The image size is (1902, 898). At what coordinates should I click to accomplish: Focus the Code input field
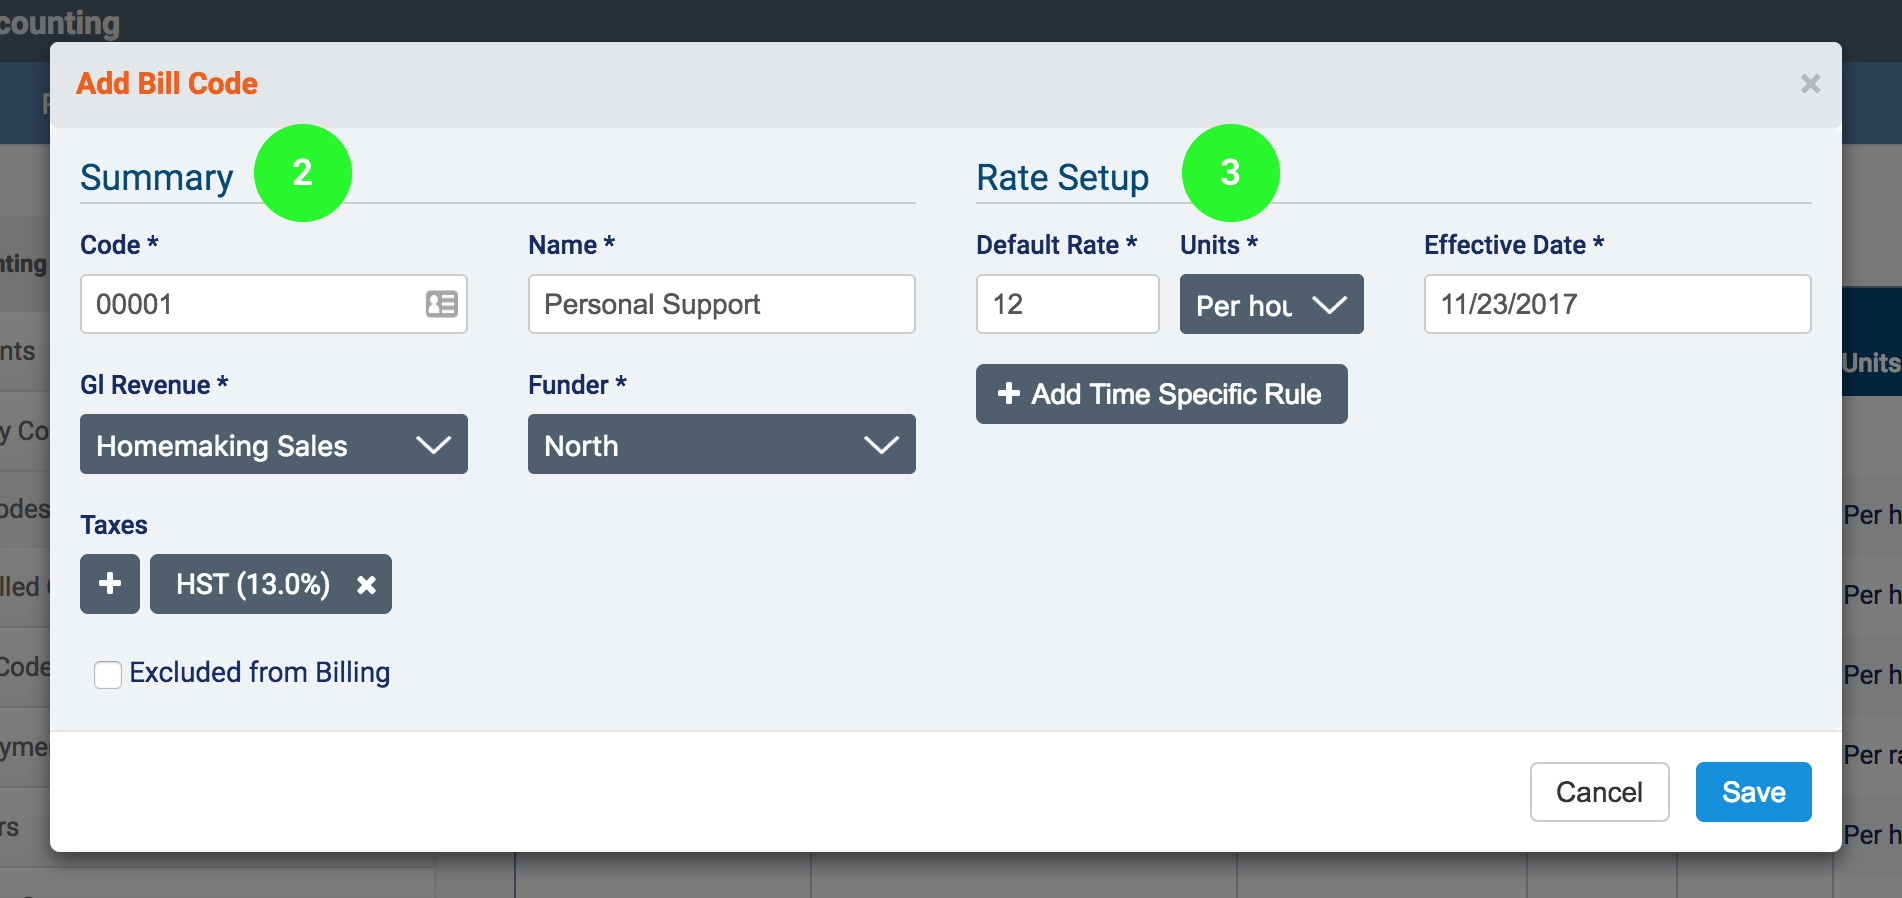[x=250, y=304]
